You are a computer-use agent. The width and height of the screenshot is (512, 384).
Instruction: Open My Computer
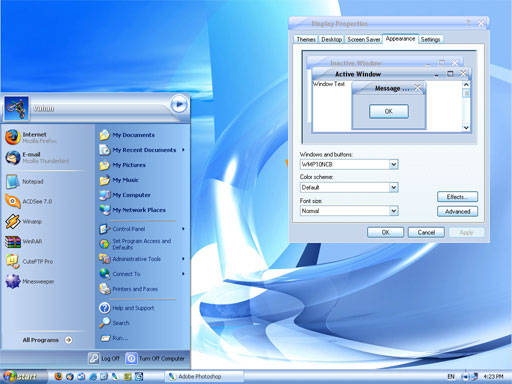125,195
